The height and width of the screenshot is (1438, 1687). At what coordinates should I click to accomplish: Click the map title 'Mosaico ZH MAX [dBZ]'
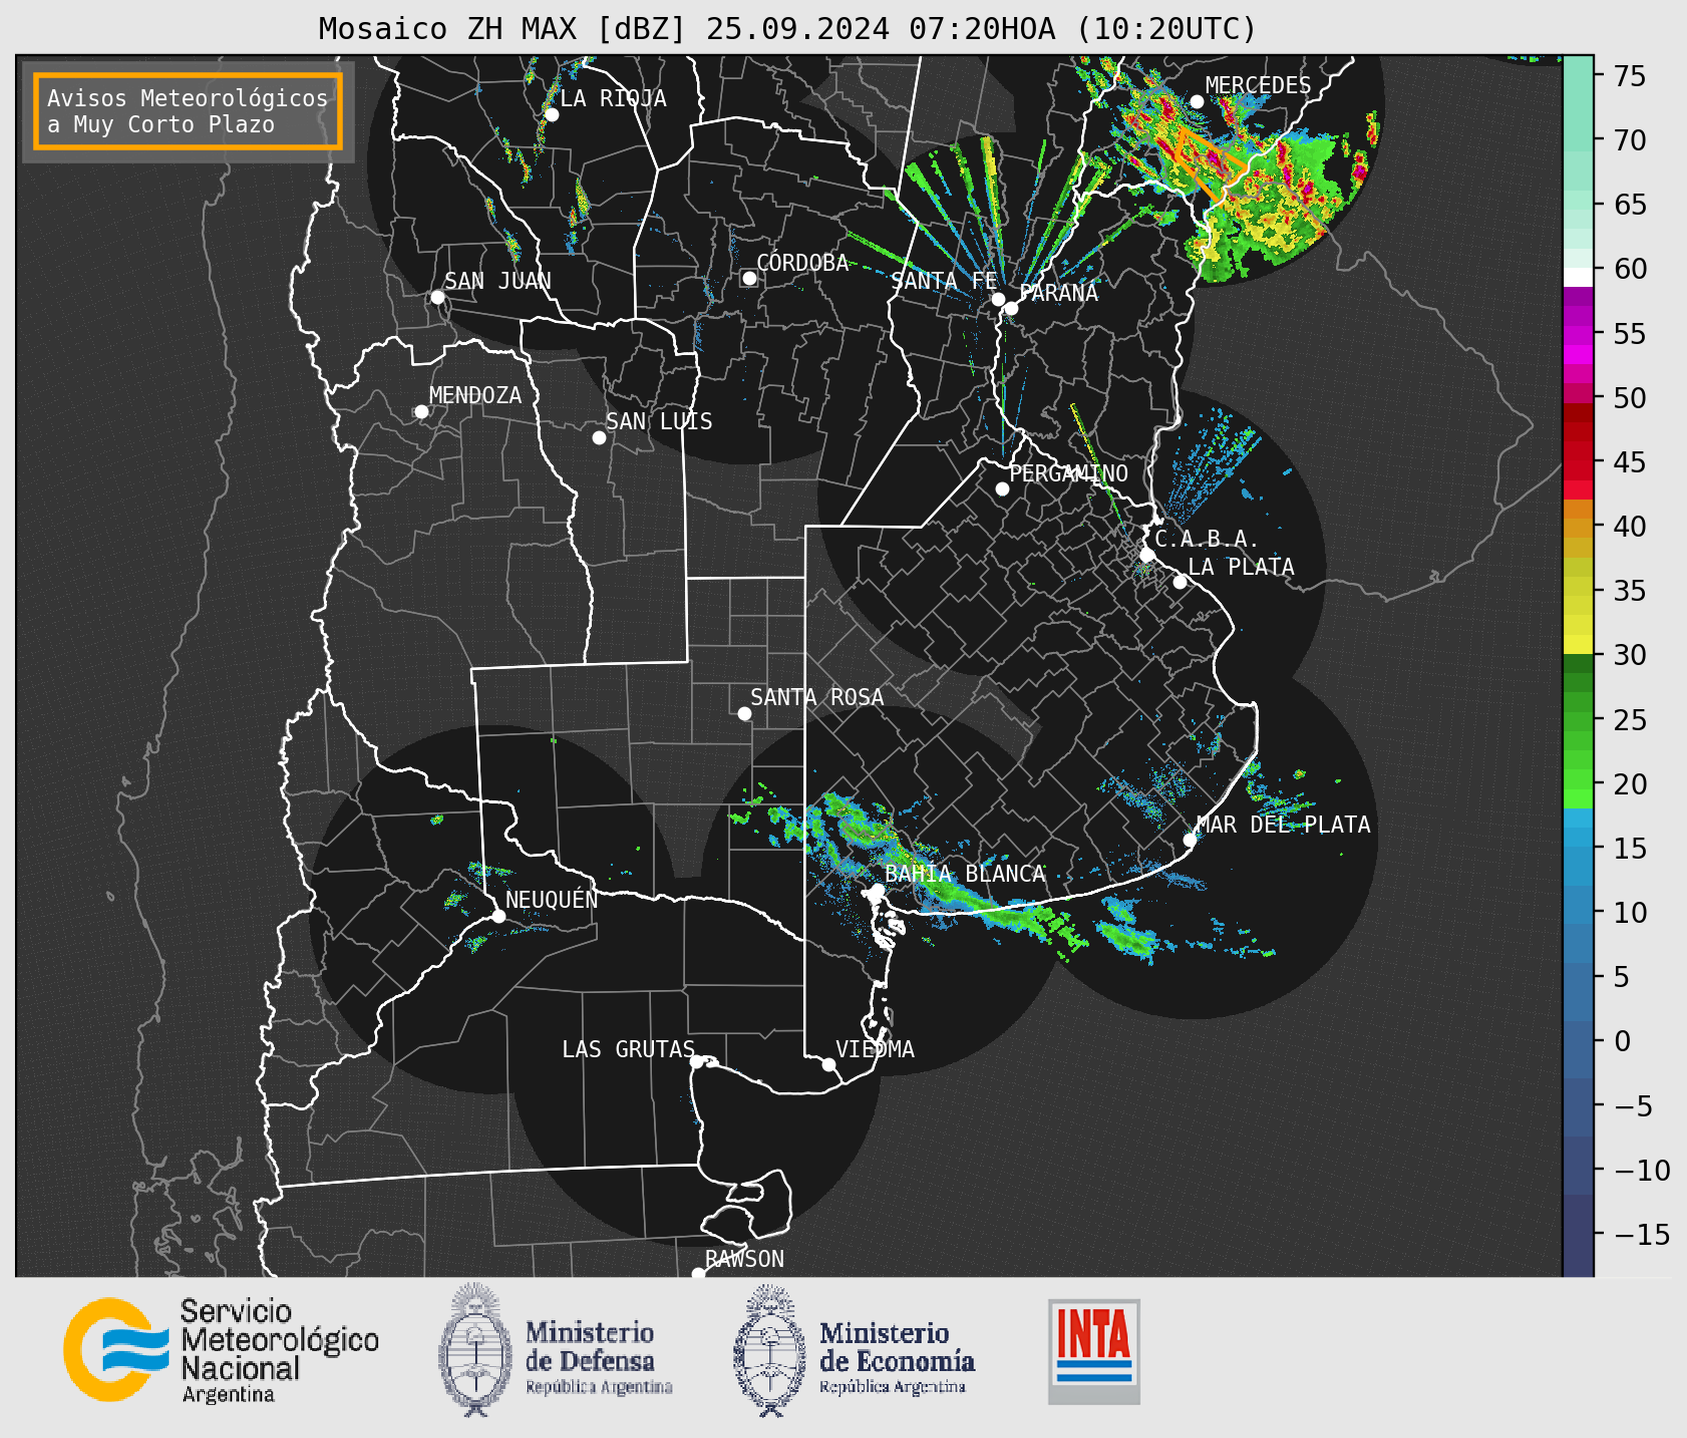(503, 29)
